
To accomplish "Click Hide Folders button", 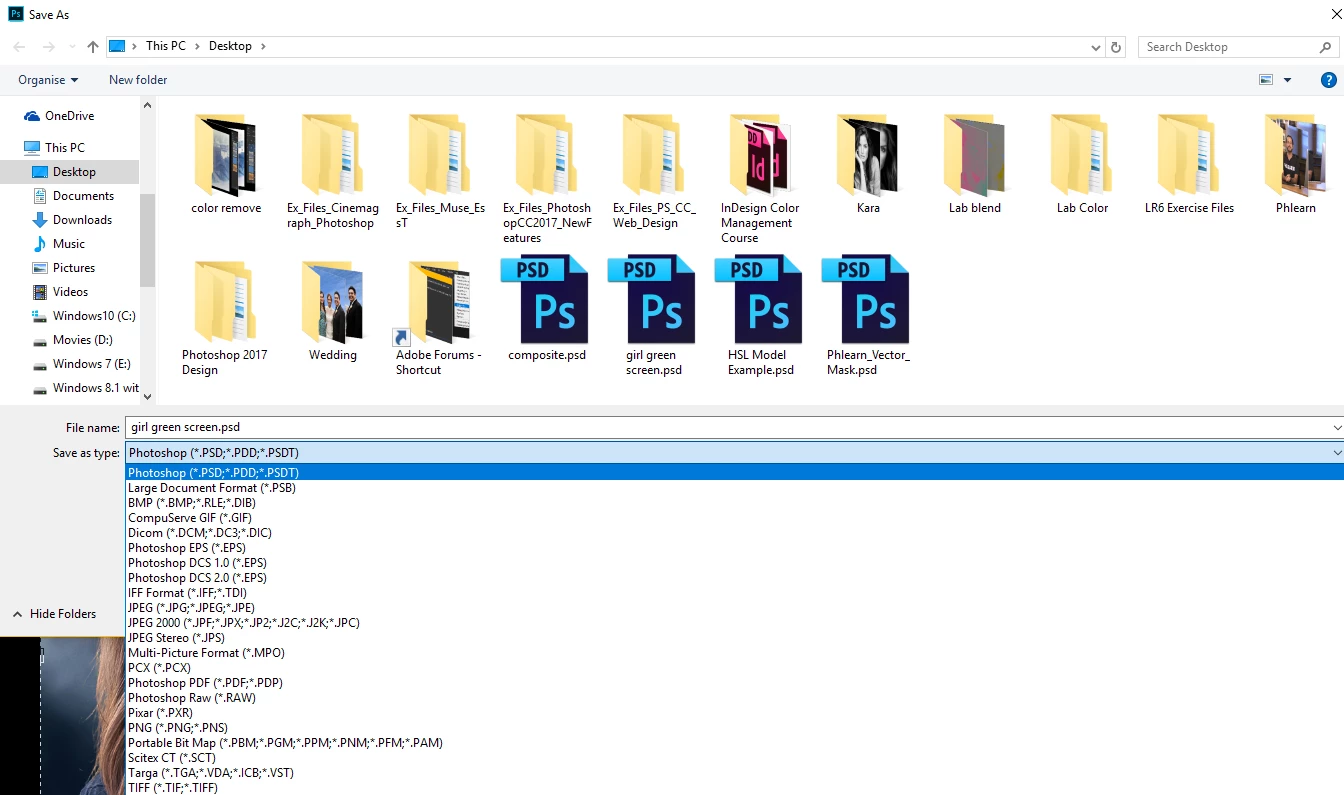I will 54,614.
